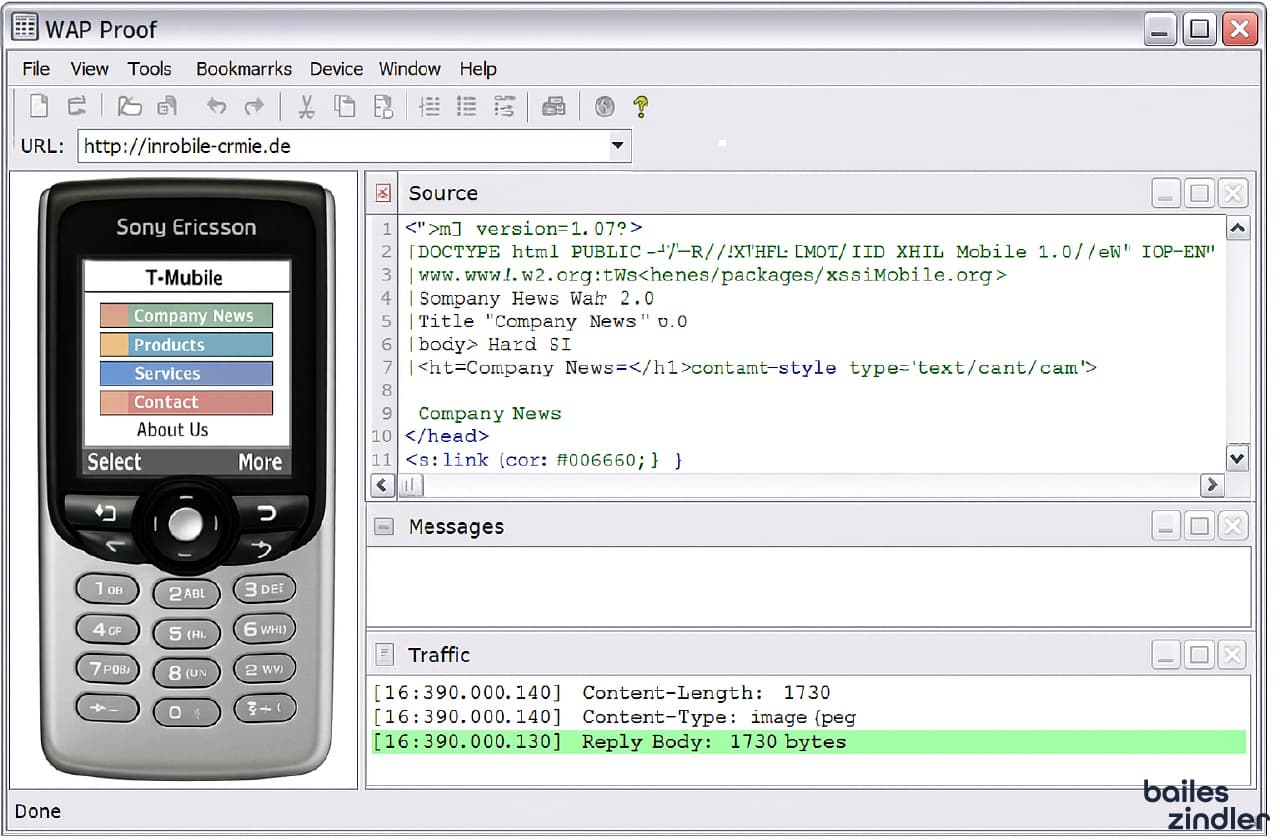Paste content using the Paste icon
Viewport: 1280px width, 840px height.
[383, 106]
